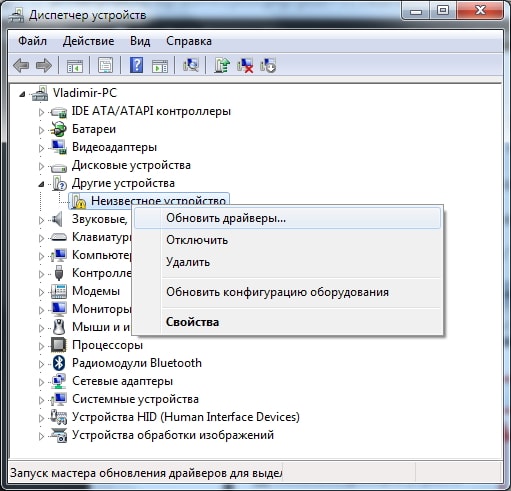Viewport: 511px width, 491px height.
Task: Click the Help question mark toolbar icon
Action: [136, 65]
